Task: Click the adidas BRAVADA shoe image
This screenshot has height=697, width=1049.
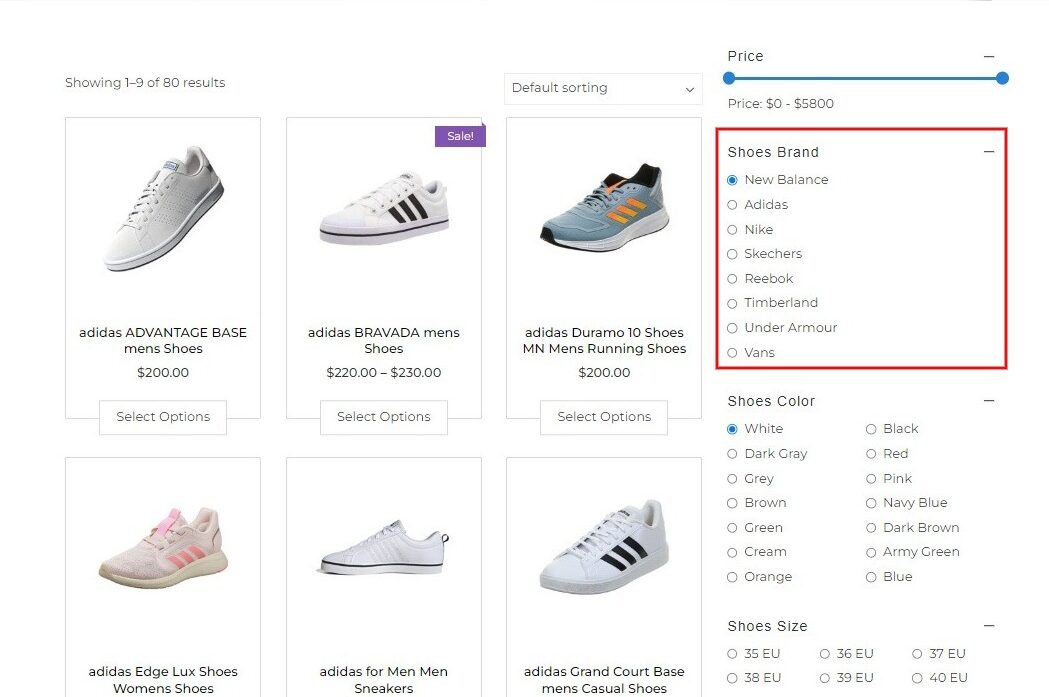Action: coord(383,208)
